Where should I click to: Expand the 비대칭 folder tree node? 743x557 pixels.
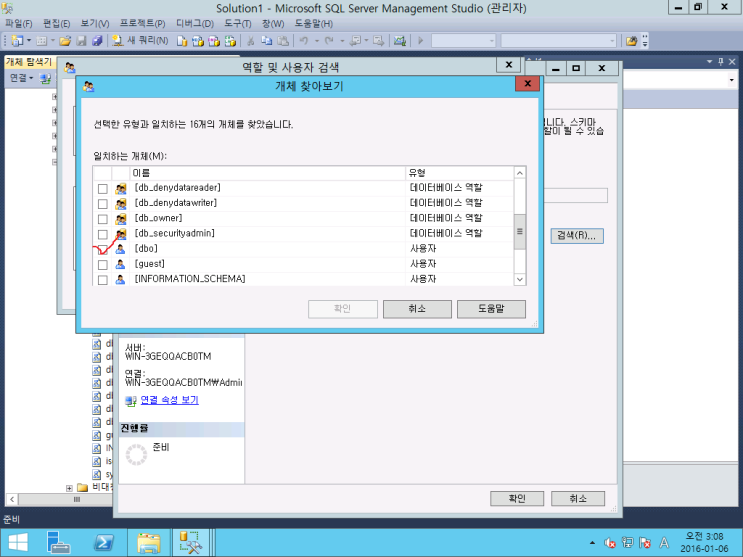(69, 488)
